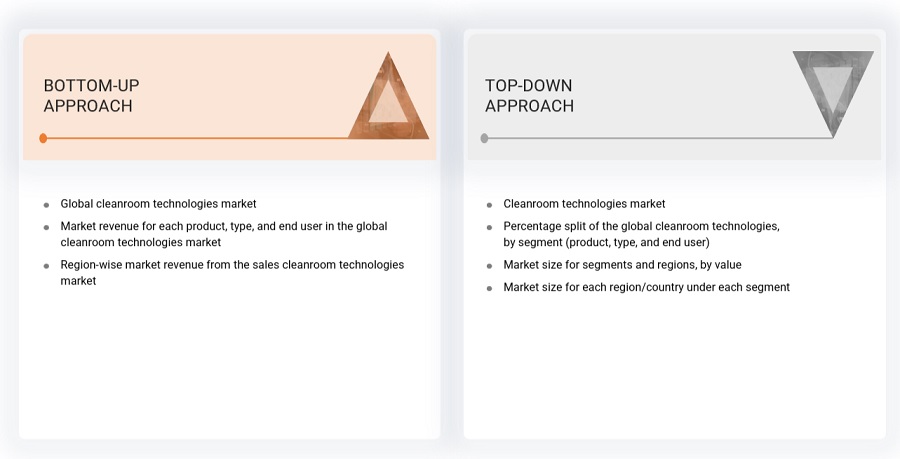Click 'Market size for segments and regions' item
The width and height of the screenshot is (900, 459).
tap(622, 265)
